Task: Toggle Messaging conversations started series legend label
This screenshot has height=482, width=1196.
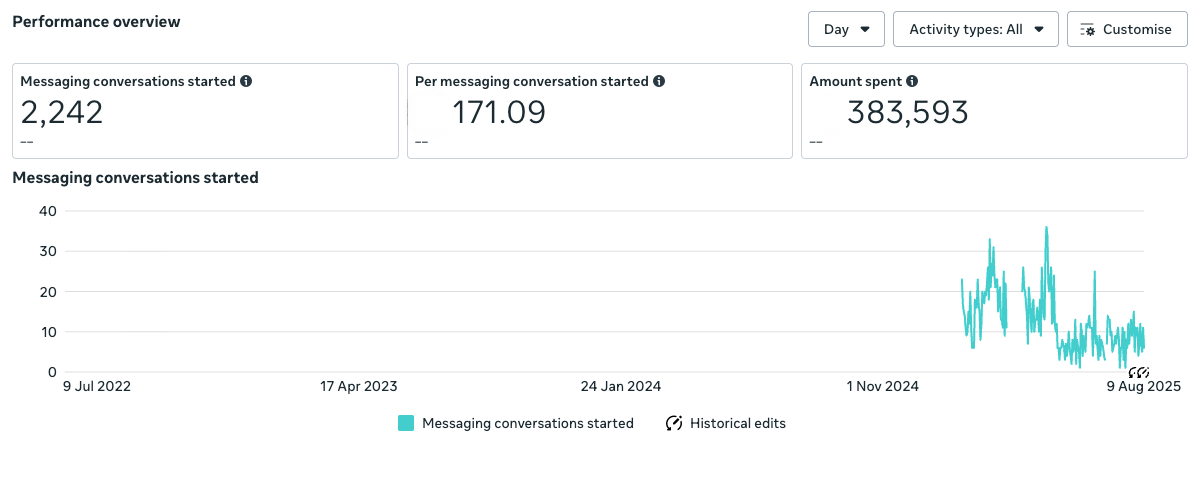Action: point(528,423)
